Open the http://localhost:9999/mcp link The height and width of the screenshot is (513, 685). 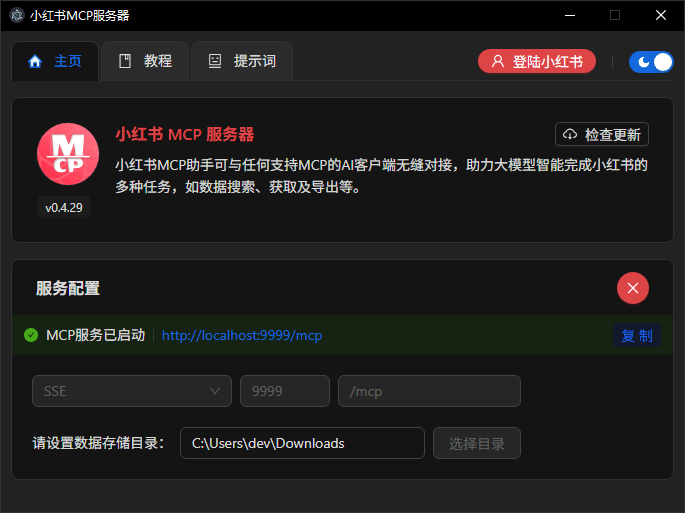pyautogui.click(x=242, y=335)
